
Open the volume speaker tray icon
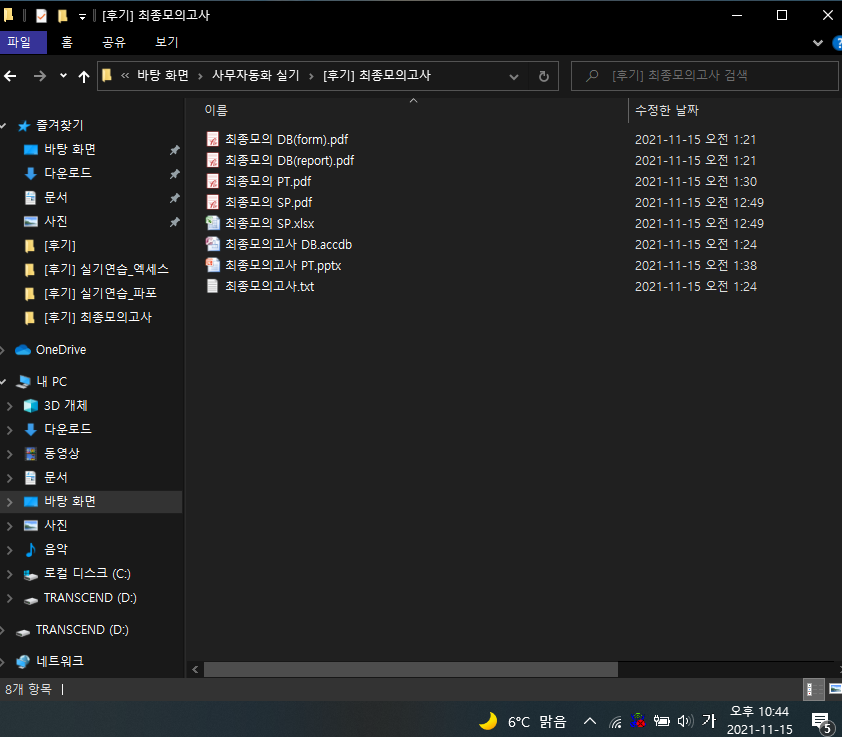(685, 721)
